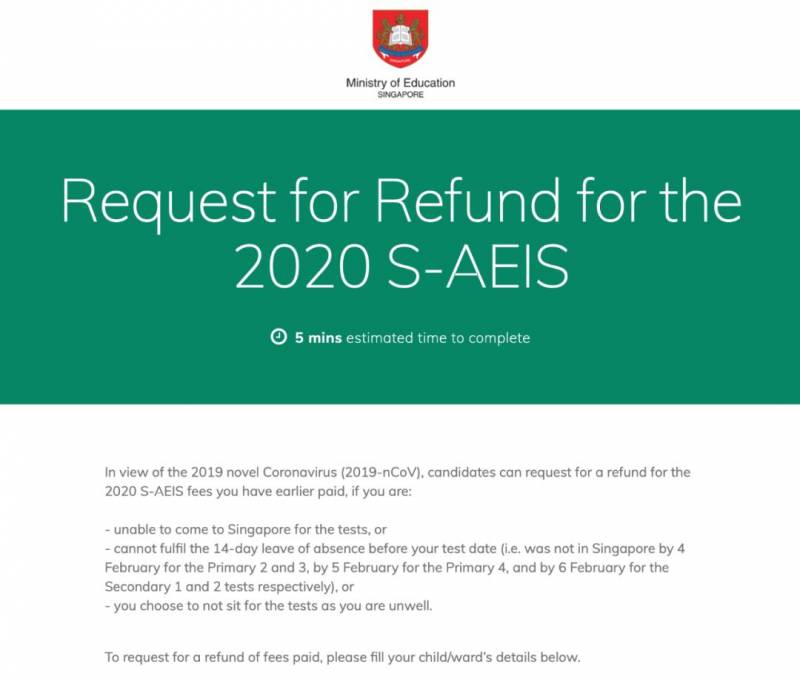Click the "estimated time to complete" text
The width and height of the screenshot is (800, 678).
438,338
